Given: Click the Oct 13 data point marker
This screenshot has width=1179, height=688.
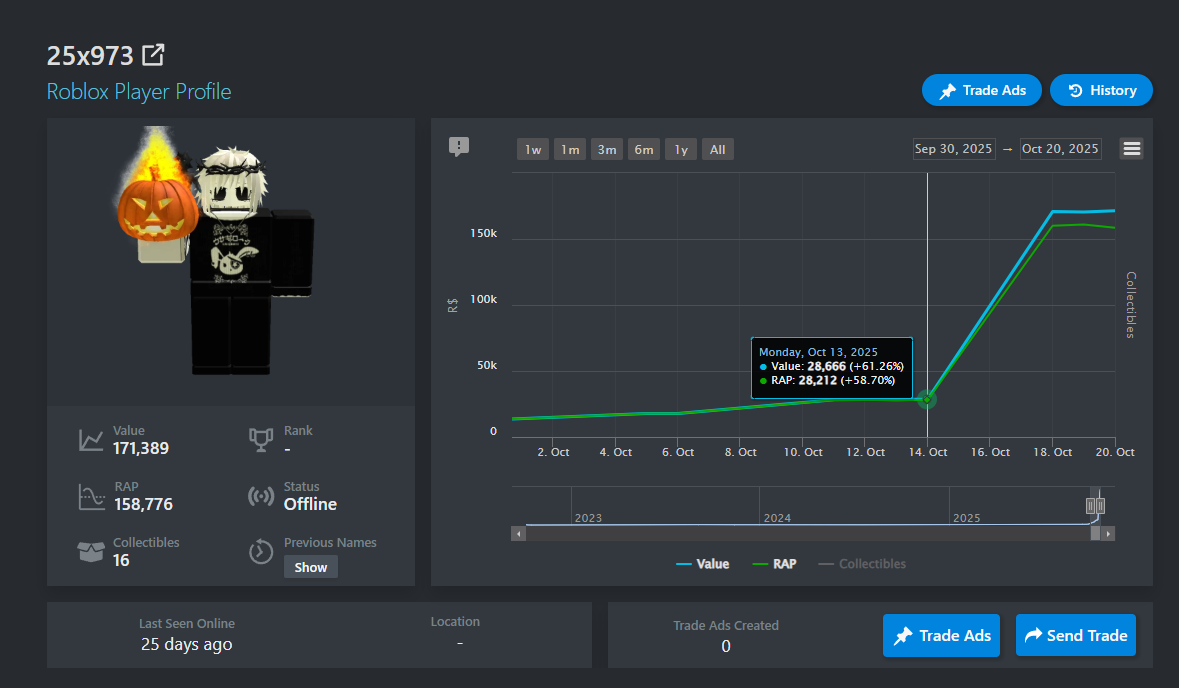Looking at the screenshot, I should click(927, 400).
